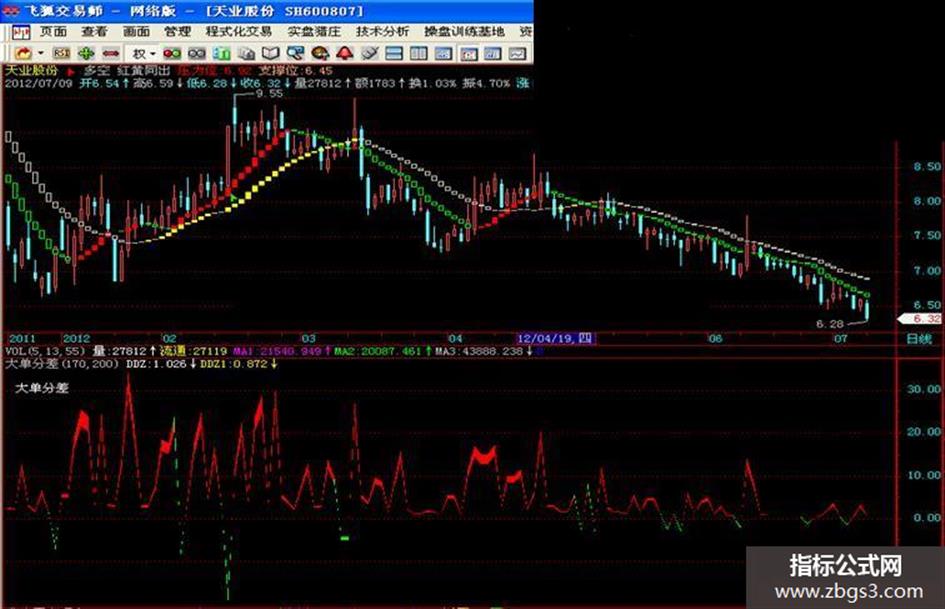
Task: Click the RSI indicator toolbar icon
Action: [61, 54]
